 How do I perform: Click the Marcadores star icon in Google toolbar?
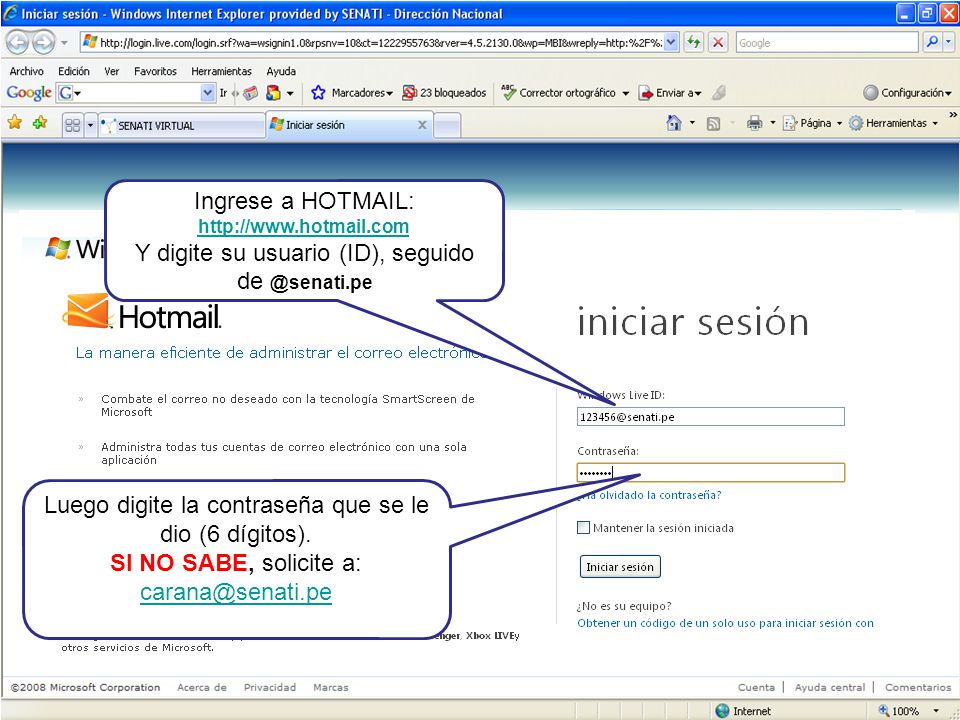[x=318, y=92]
